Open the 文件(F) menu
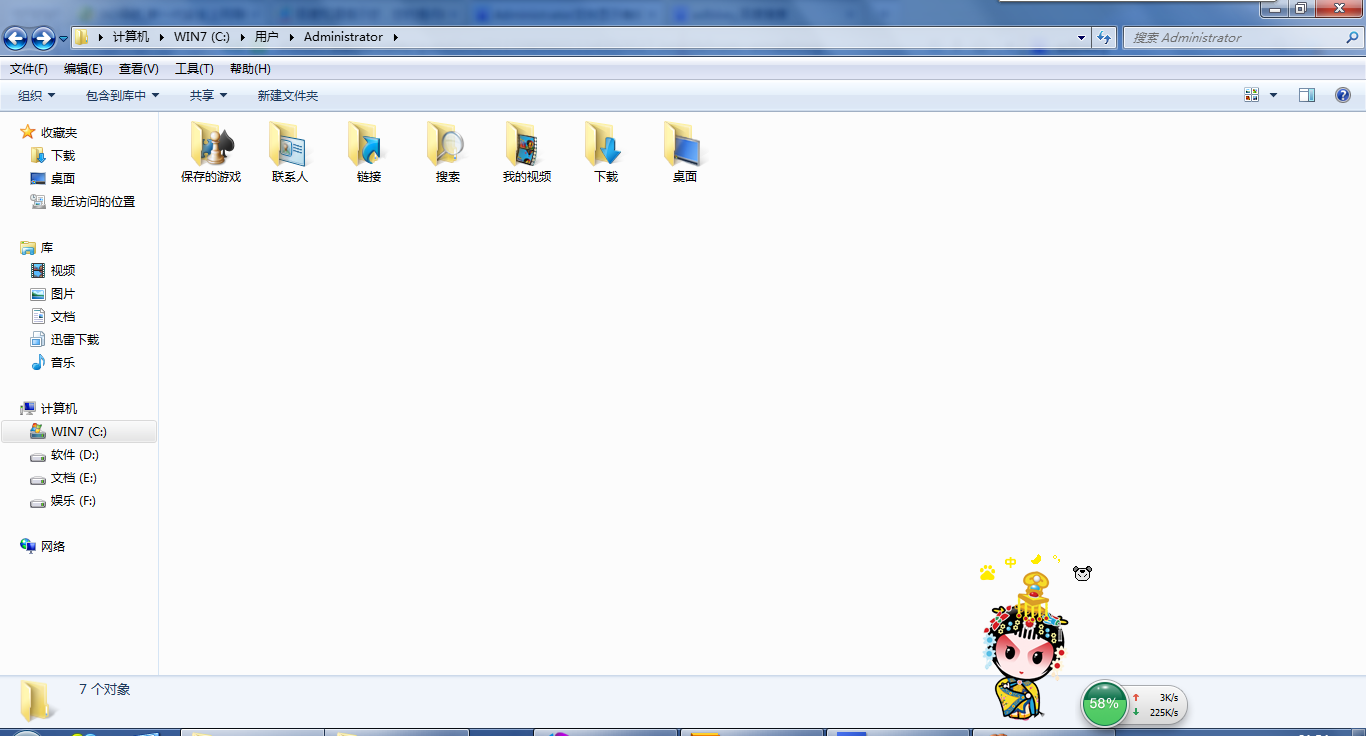This screenshot has width=1366, height=736. 29,69
